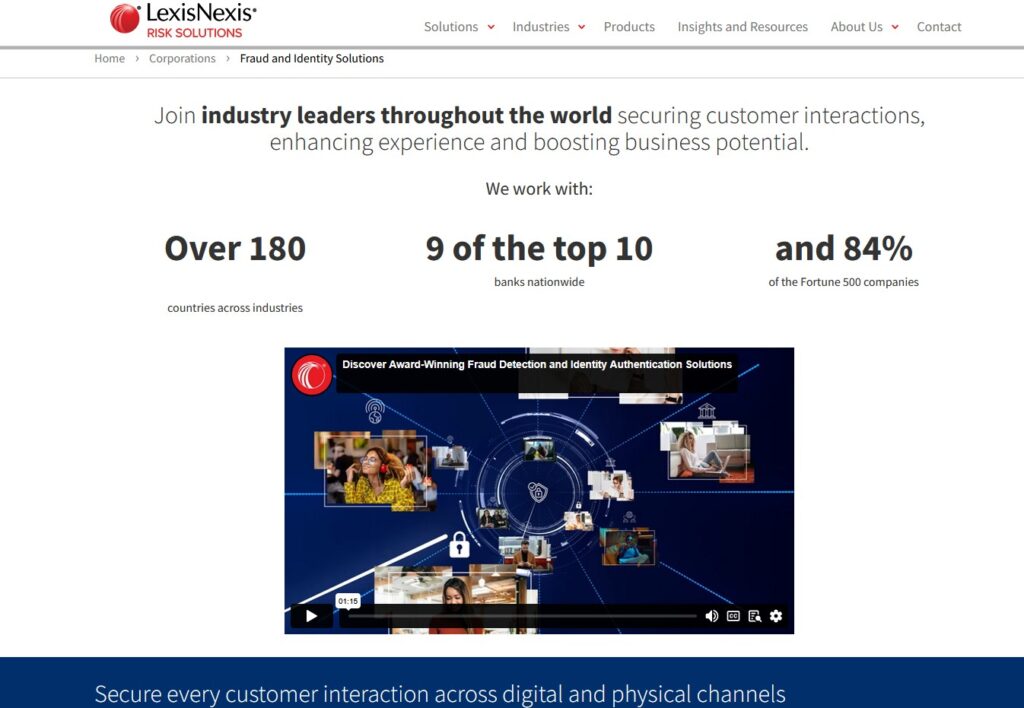This screenshot has height=708, width=1024.
Task: Click the red channel logo in video
Action: [312, 375]
